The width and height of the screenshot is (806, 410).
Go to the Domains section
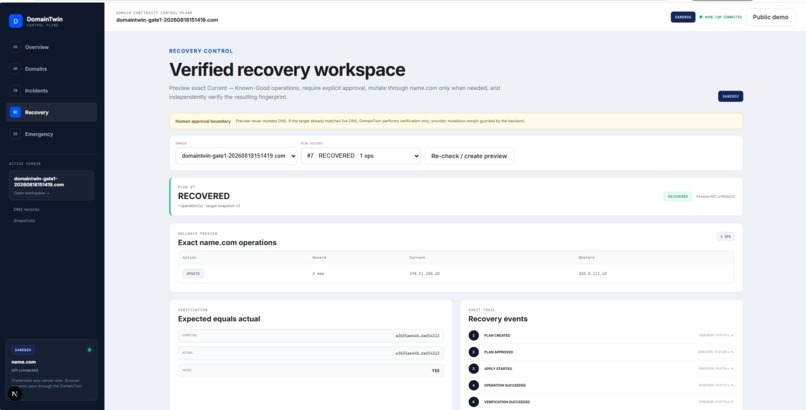coord(51,69)
